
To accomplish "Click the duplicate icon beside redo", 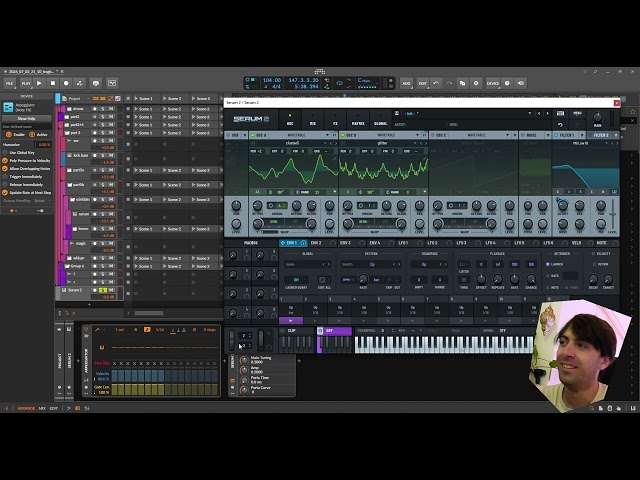I will [x=462, y=83].
